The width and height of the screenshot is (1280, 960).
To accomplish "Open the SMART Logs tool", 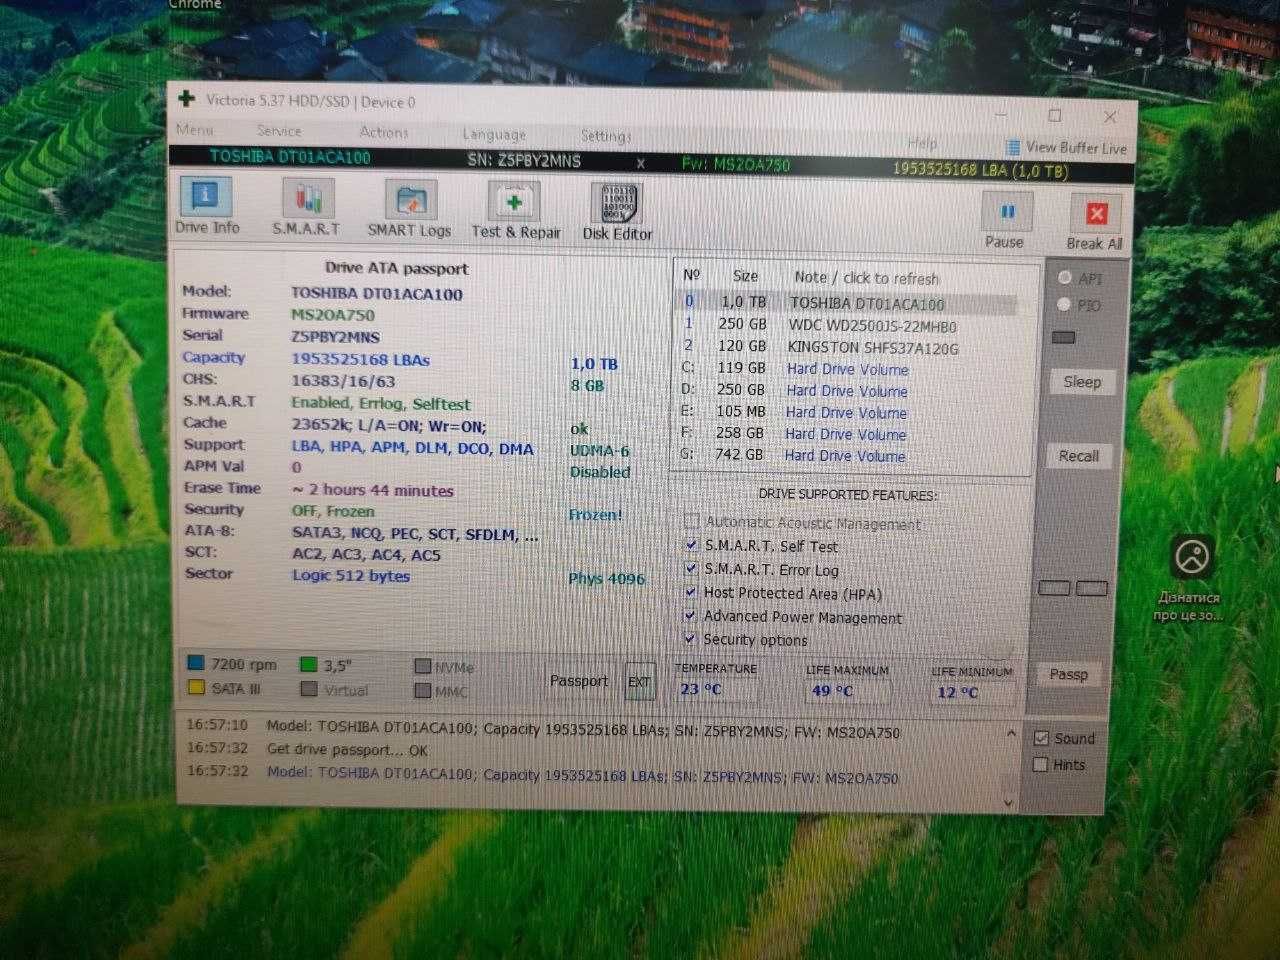I will tap(410, 210).
